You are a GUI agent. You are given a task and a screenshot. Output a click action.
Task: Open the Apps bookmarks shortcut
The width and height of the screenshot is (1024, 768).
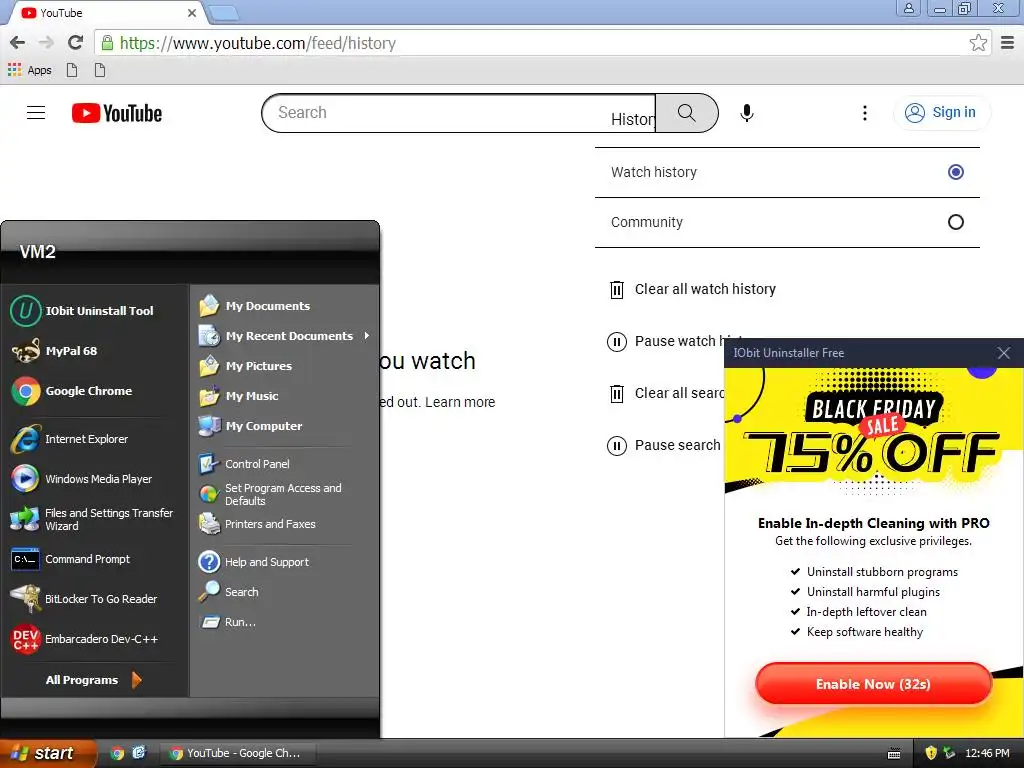[29, 70]
